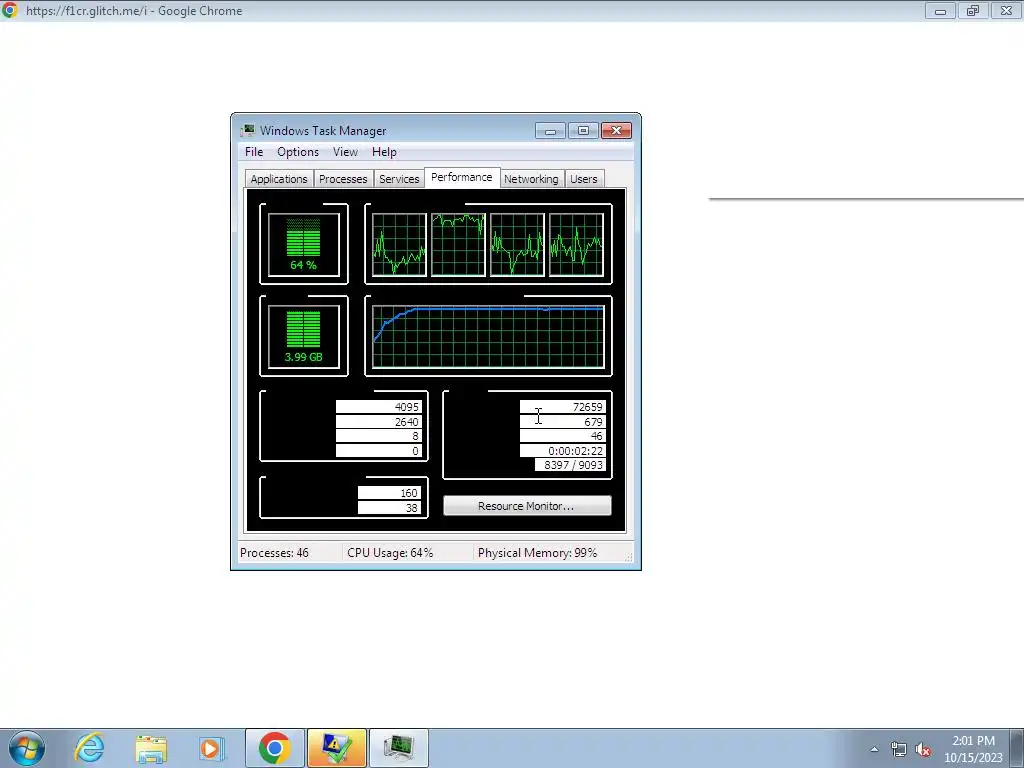The width and height of the screenshot is (1024, 768).
Task: Switch to the Applications tab
Action: (x=279, y=179)
